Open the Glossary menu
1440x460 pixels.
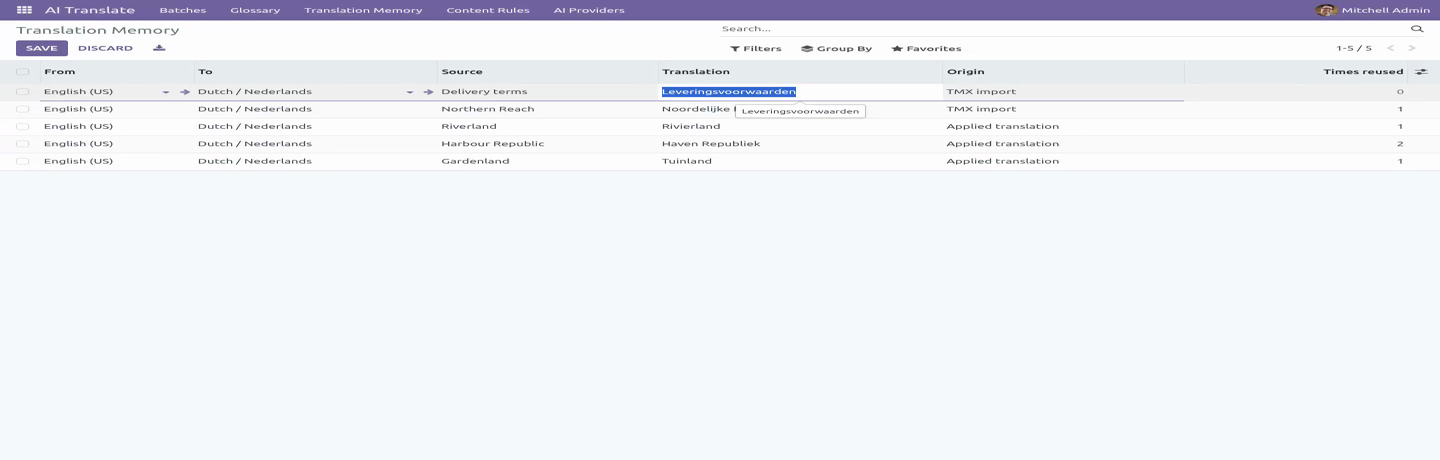pos(255,10)
